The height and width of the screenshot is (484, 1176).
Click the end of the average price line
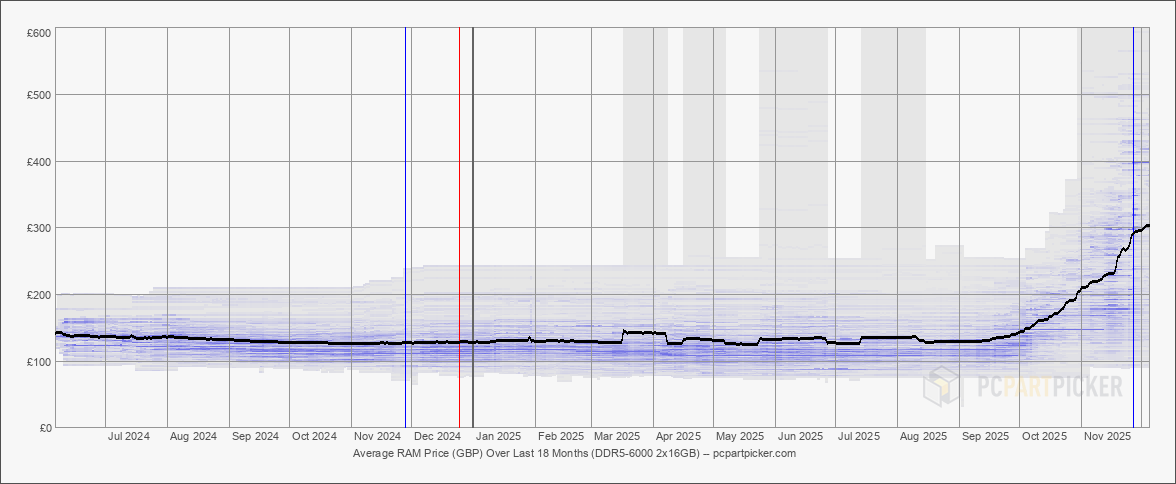pos(1147,226)
